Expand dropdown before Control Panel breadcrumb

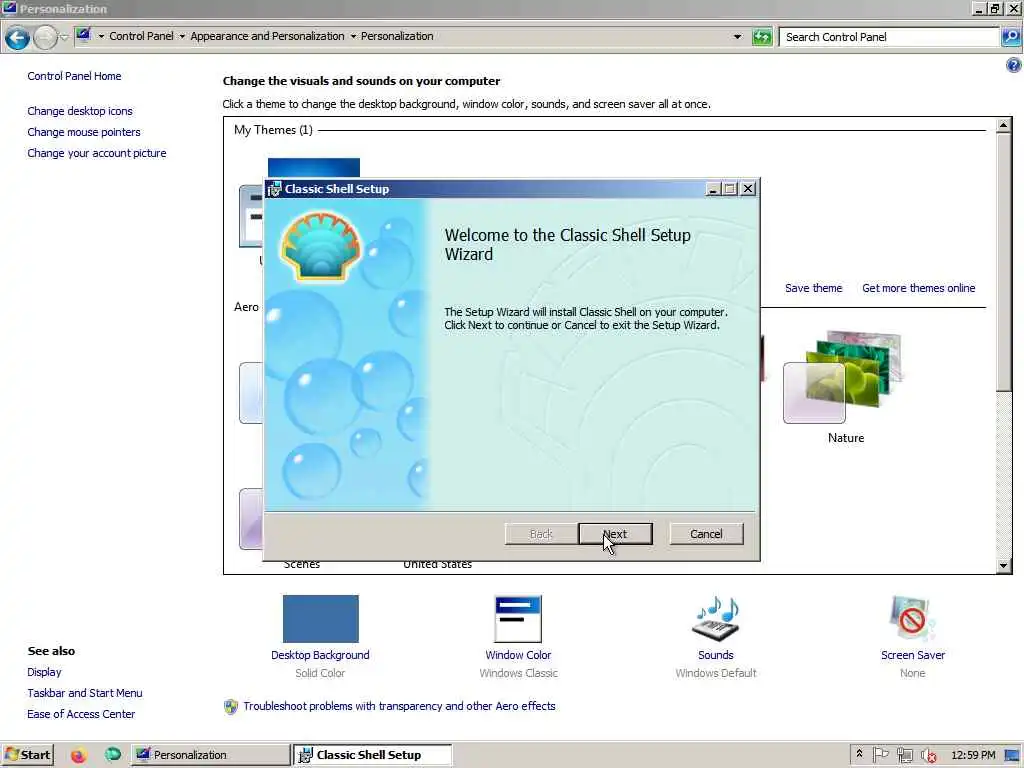[101, 37]
